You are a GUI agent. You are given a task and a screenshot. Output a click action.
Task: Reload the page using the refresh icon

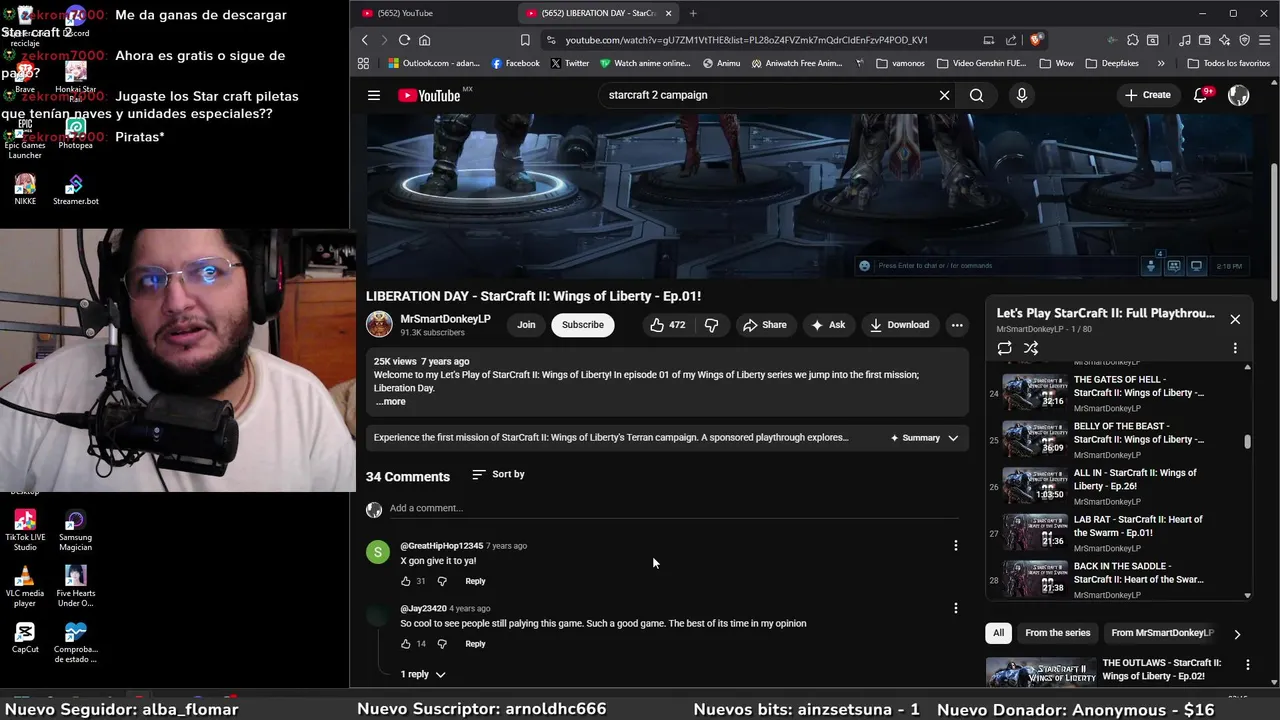click(x=404, y=40)
